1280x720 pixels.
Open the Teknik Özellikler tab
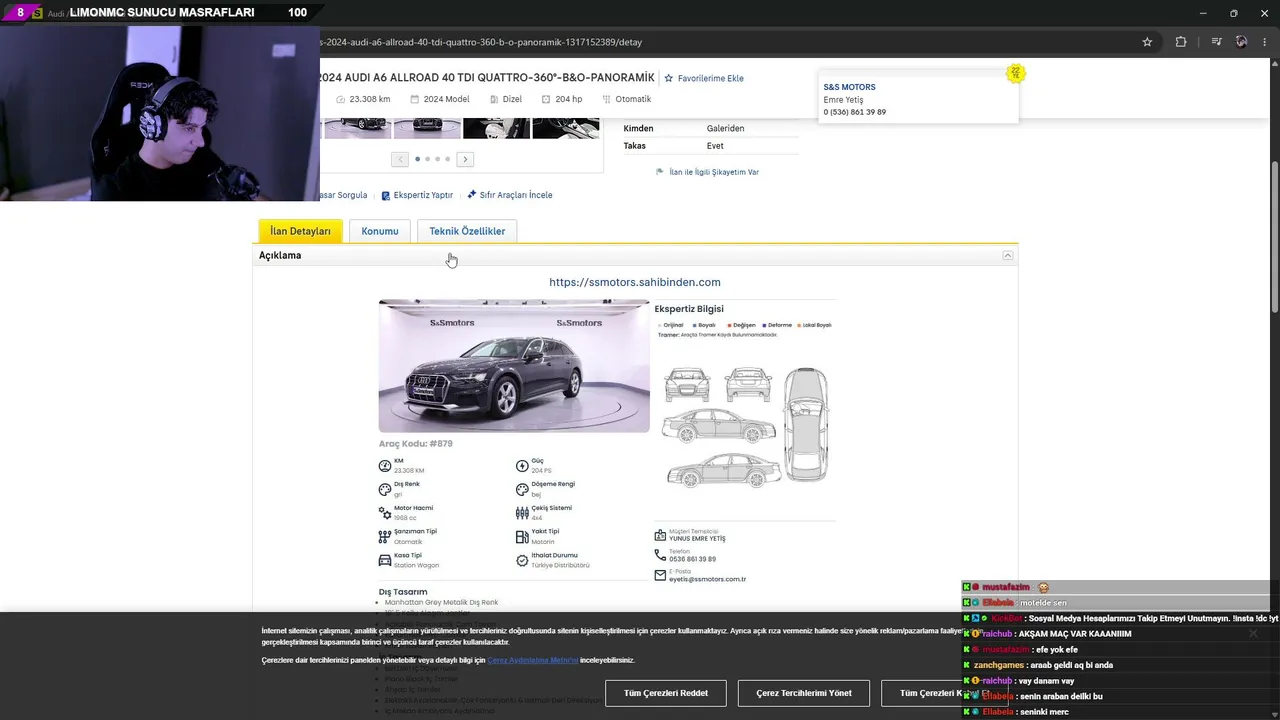[x=467, y=231]
